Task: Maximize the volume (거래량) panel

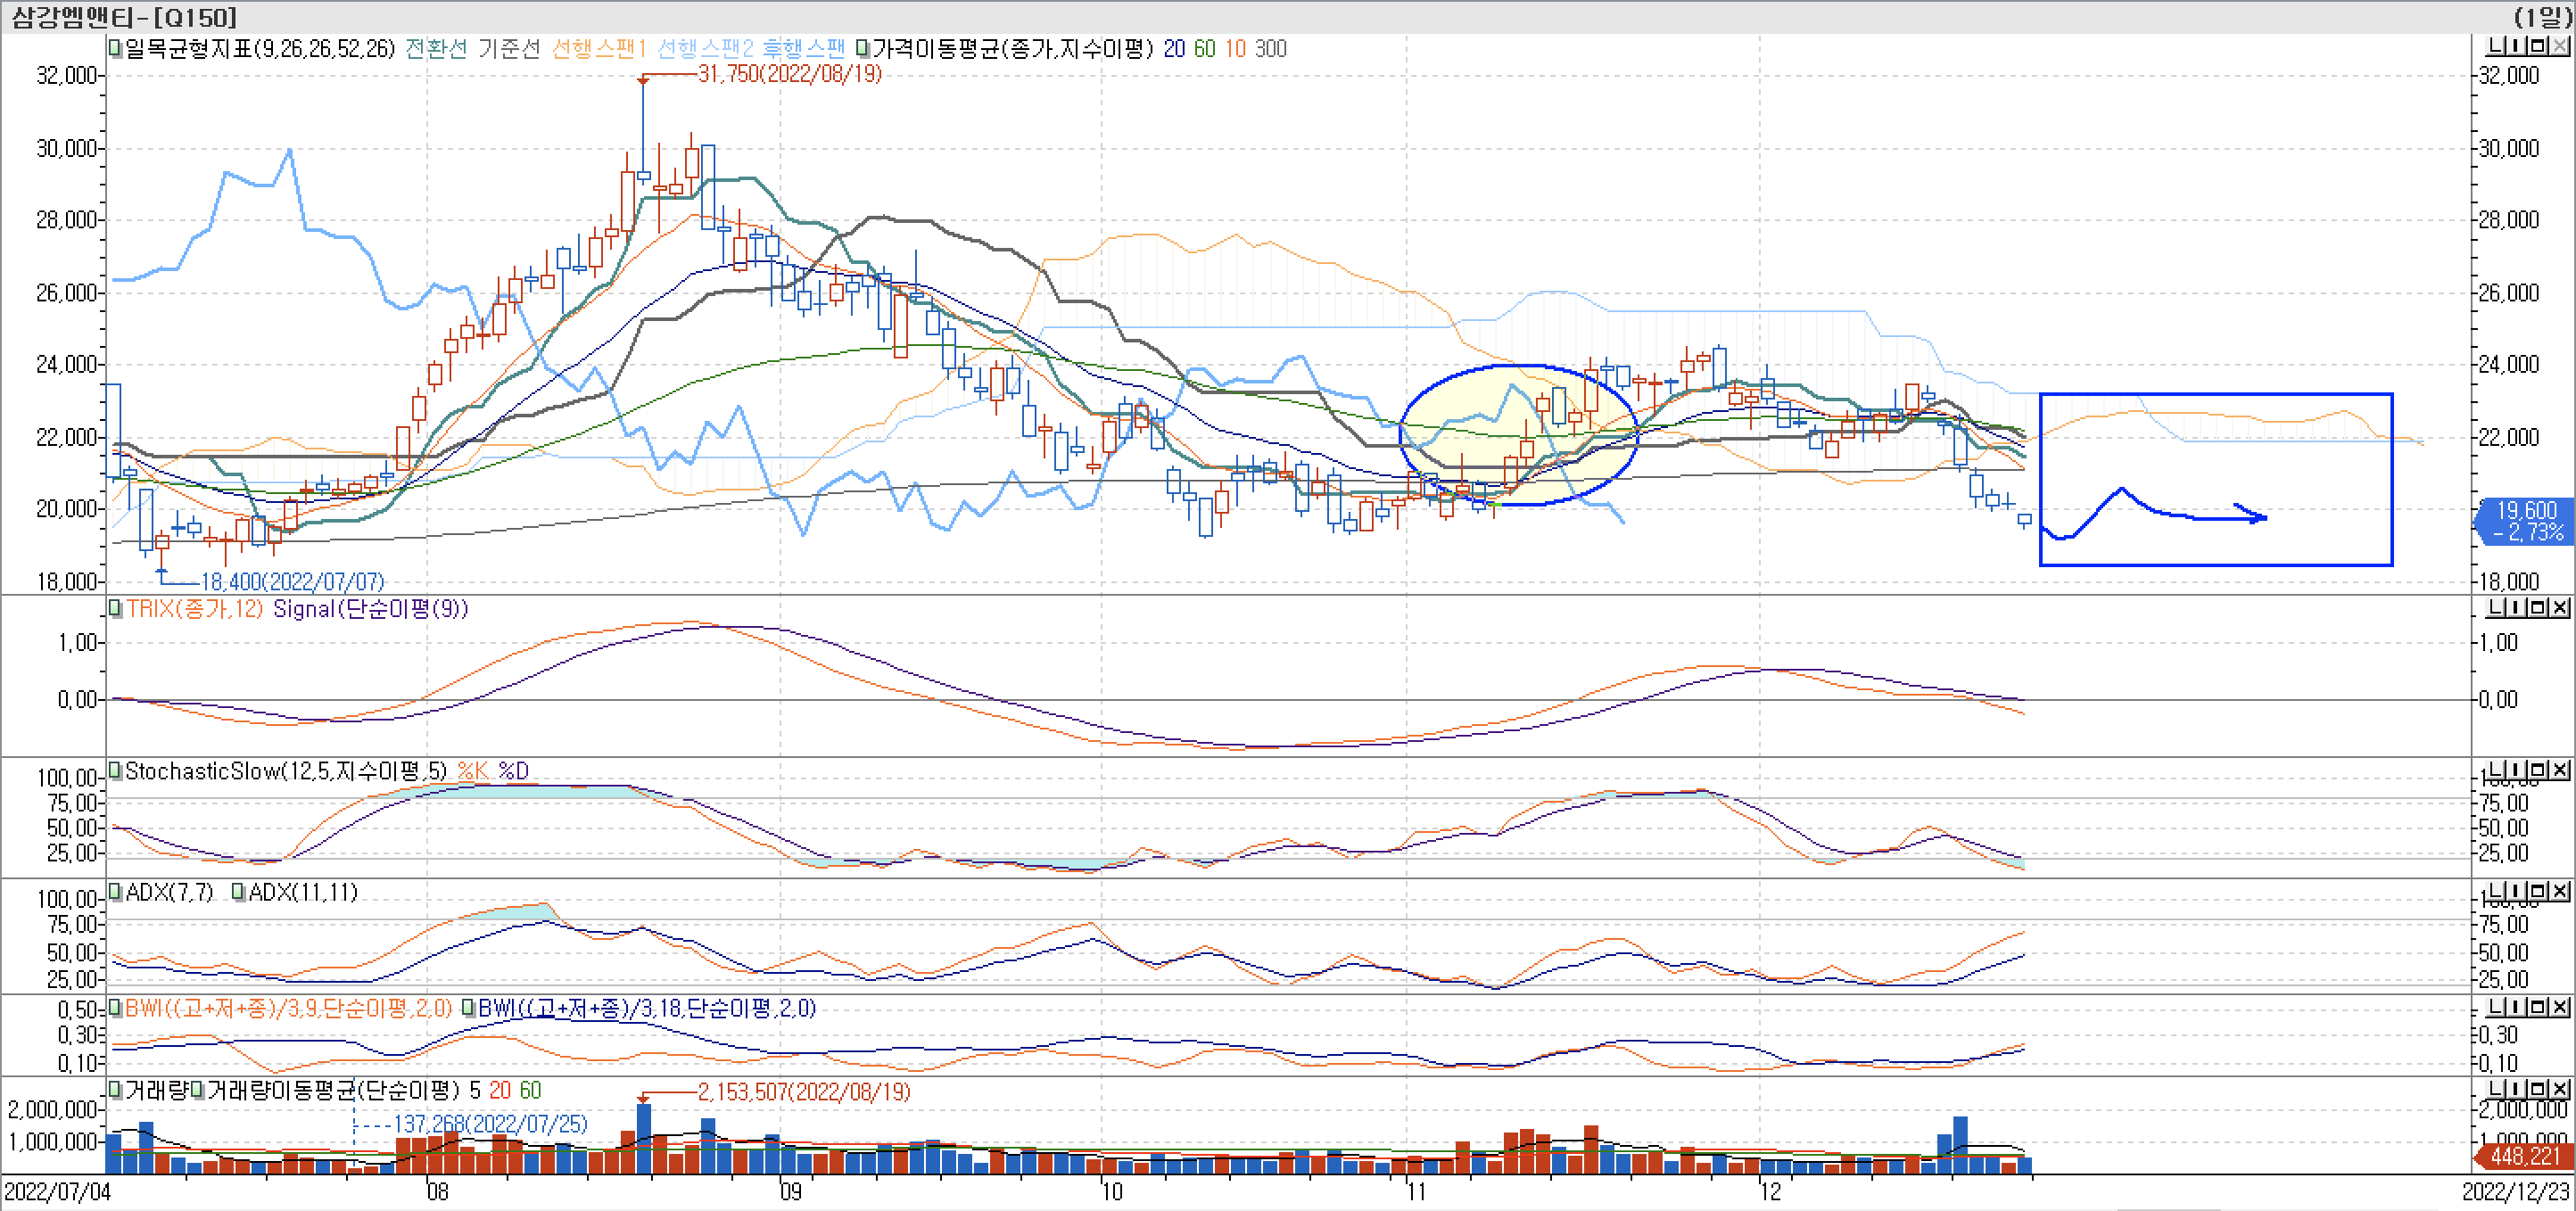Action: 2539,1089
